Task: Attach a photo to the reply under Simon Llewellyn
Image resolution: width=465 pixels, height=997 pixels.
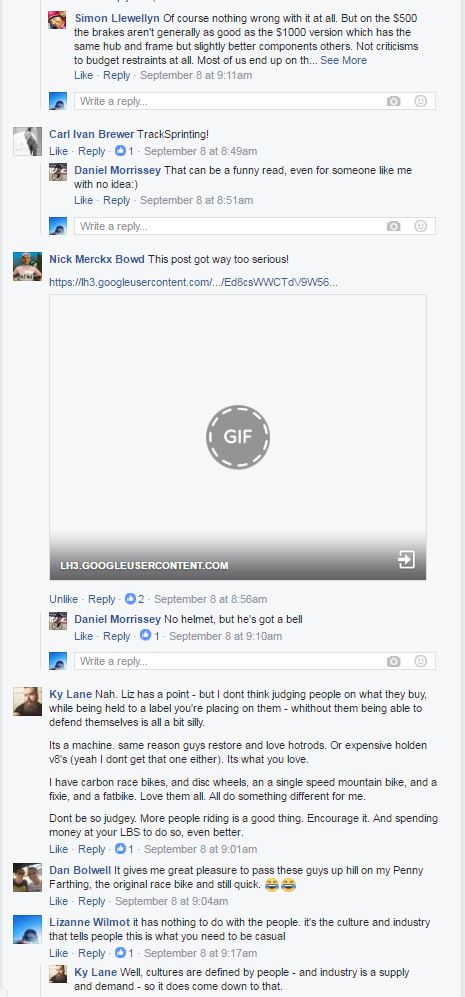Action: 394,101
